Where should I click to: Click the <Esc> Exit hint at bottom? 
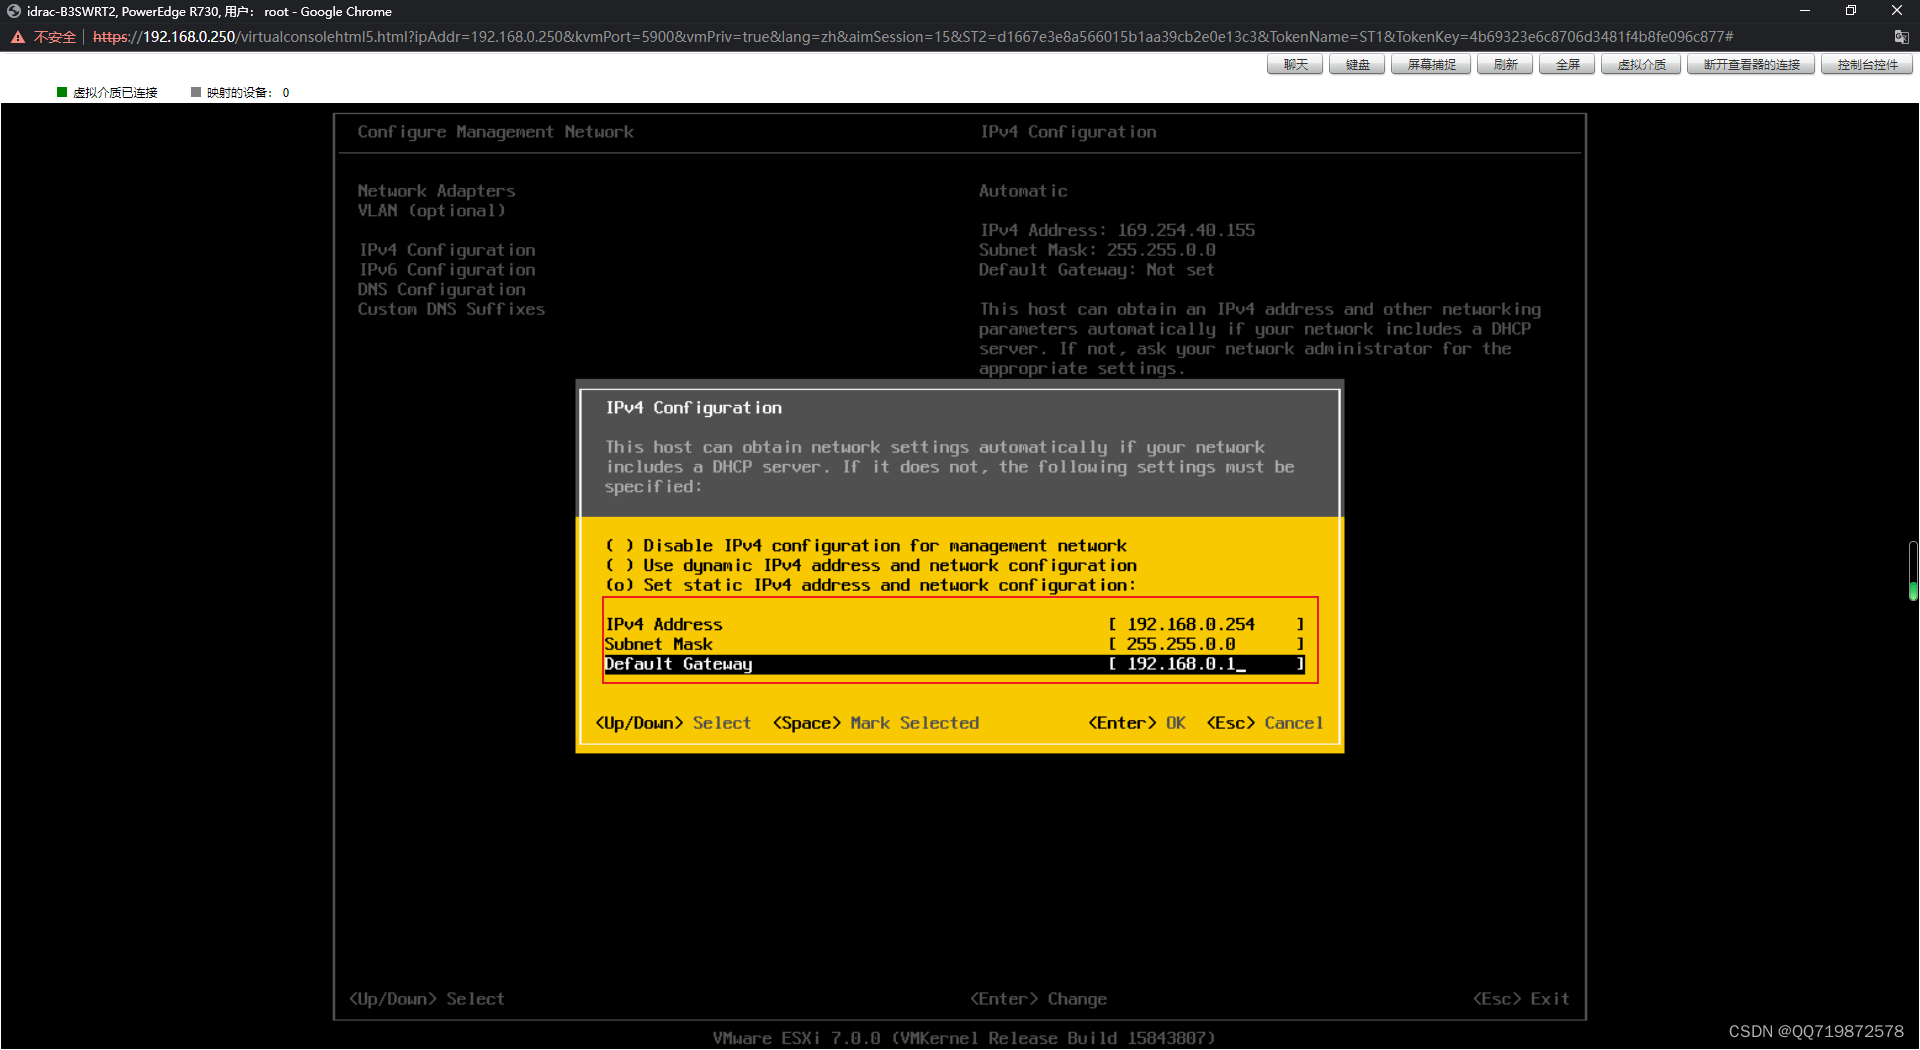(1521, 999)
